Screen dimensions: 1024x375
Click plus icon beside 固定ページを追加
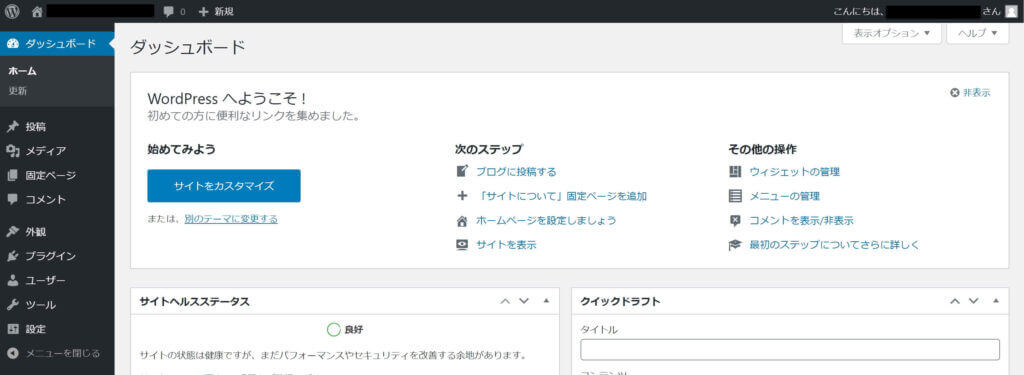coord(462,195)
